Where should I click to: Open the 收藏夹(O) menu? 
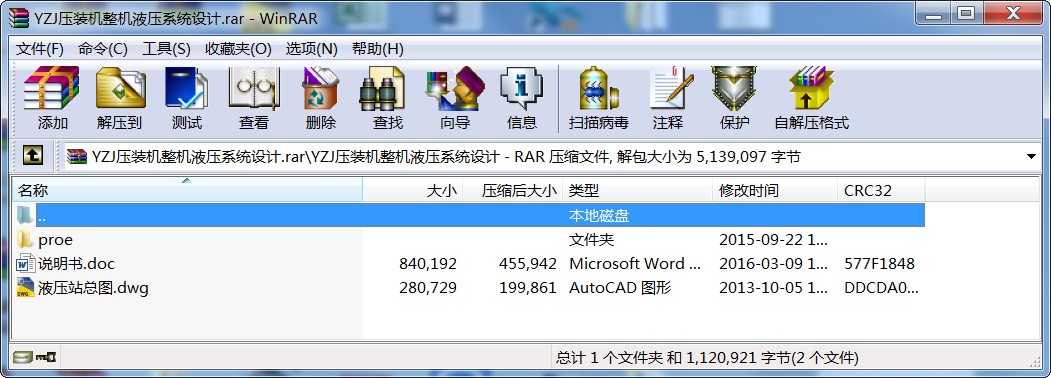coord(238,49)
